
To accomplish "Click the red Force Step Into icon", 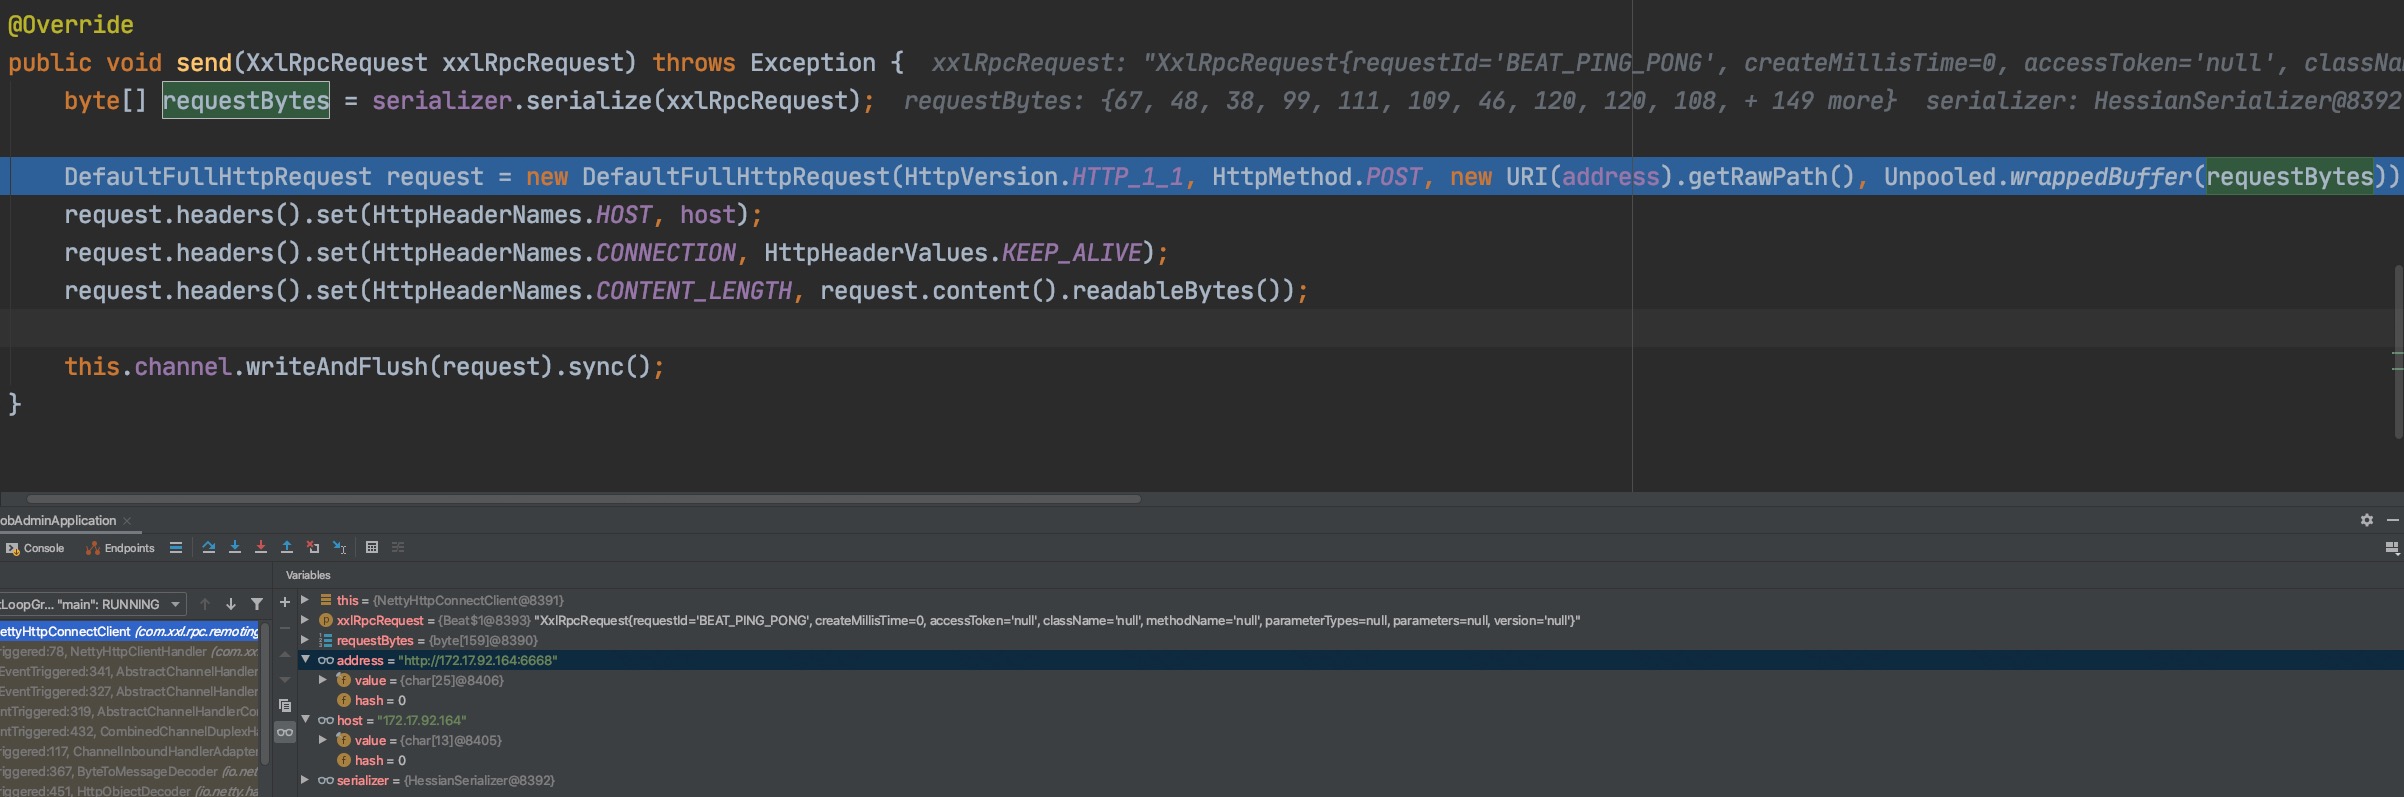I will [260, 547].
